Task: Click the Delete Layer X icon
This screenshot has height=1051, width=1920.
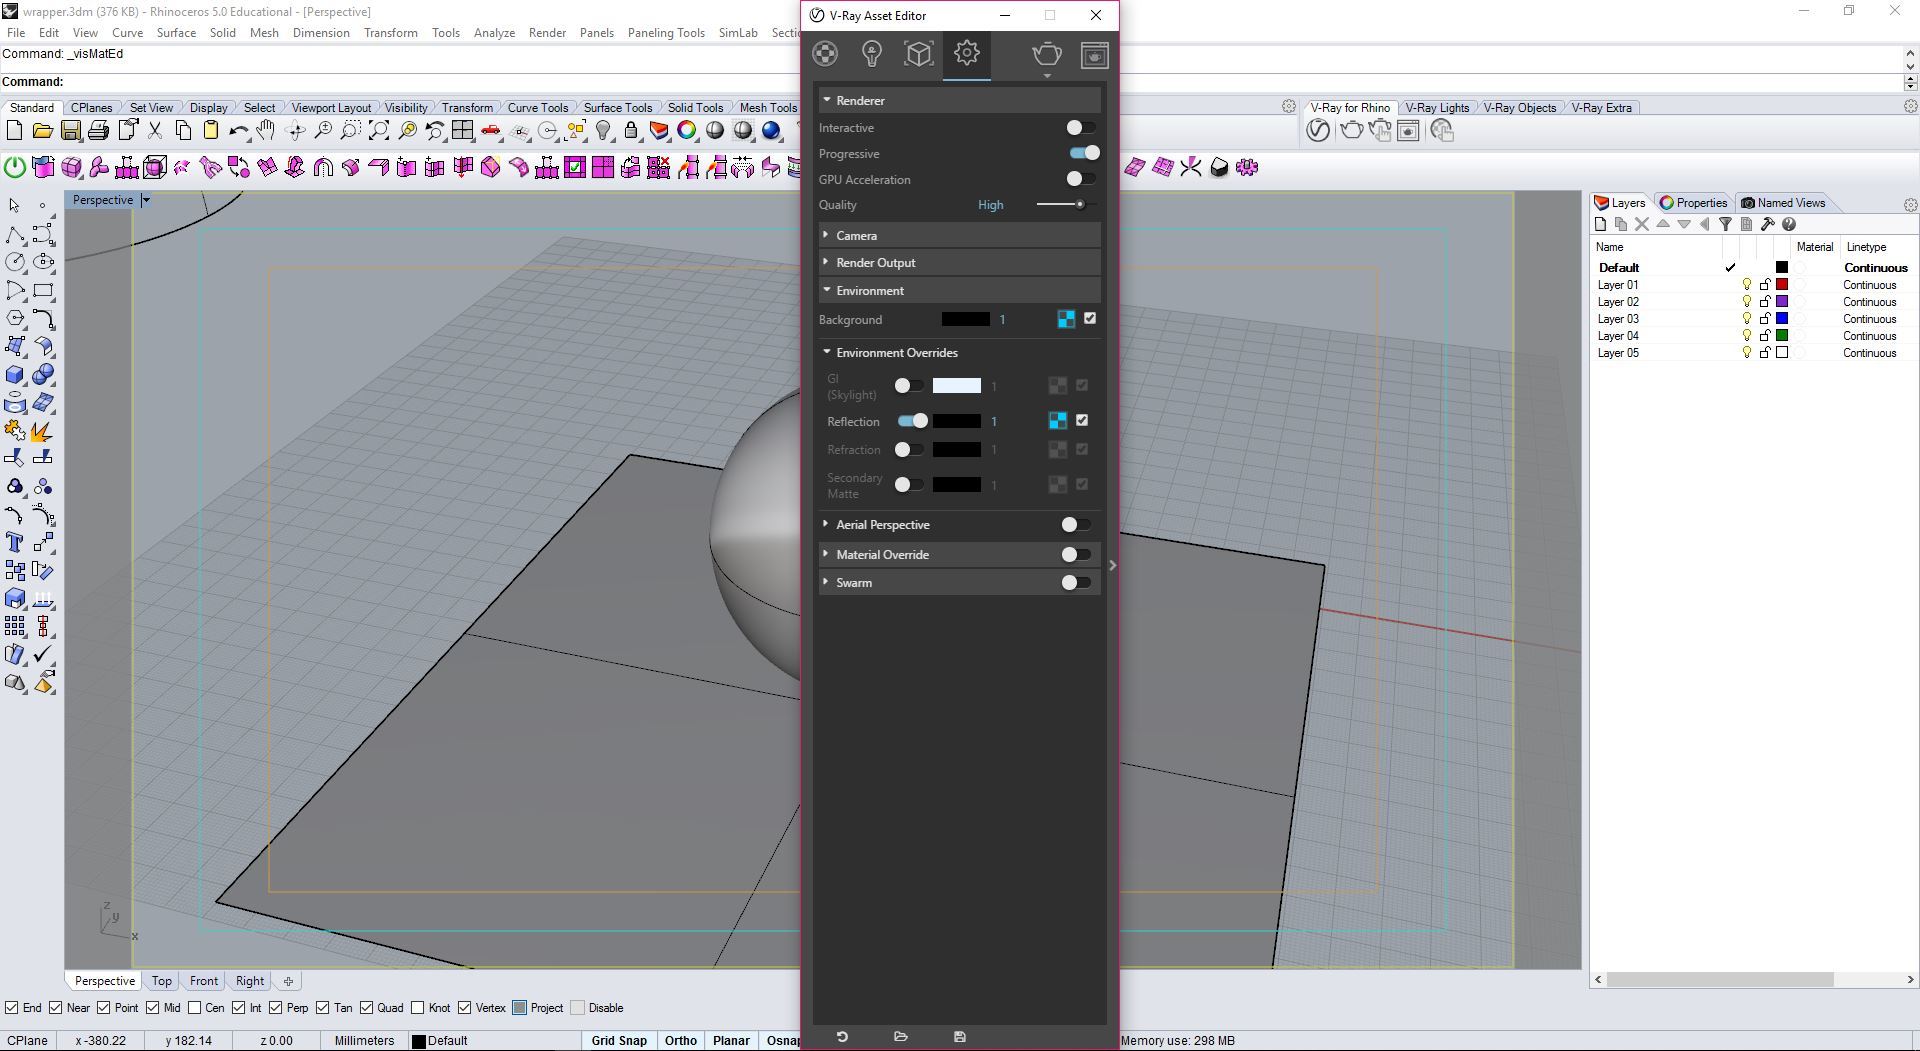Action: tap(1642, 225)
